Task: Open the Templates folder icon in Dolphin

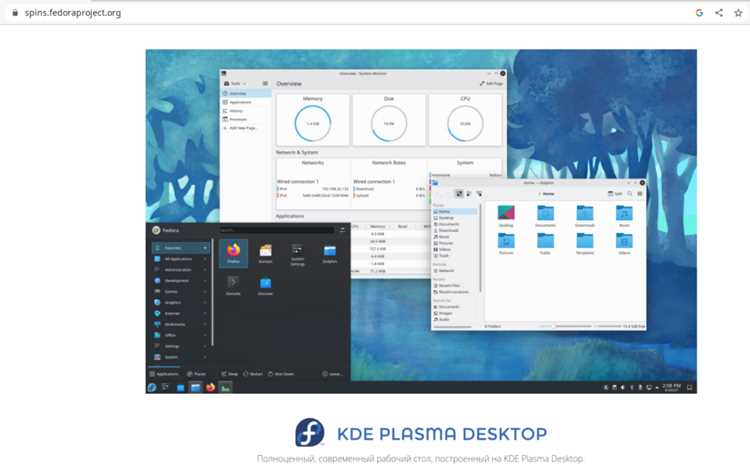Action: pos(585,243)
